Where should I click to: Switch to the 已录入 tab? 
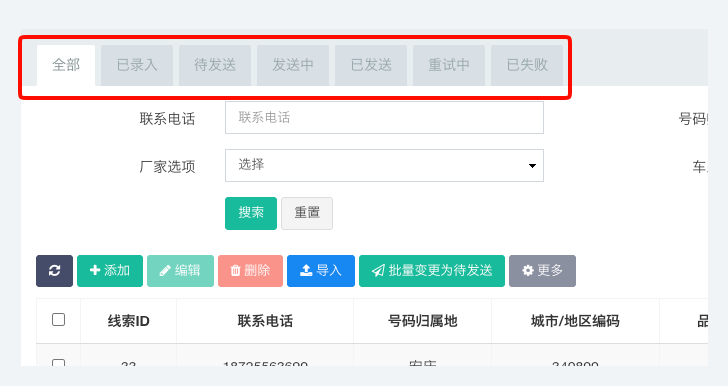point(137,65)
